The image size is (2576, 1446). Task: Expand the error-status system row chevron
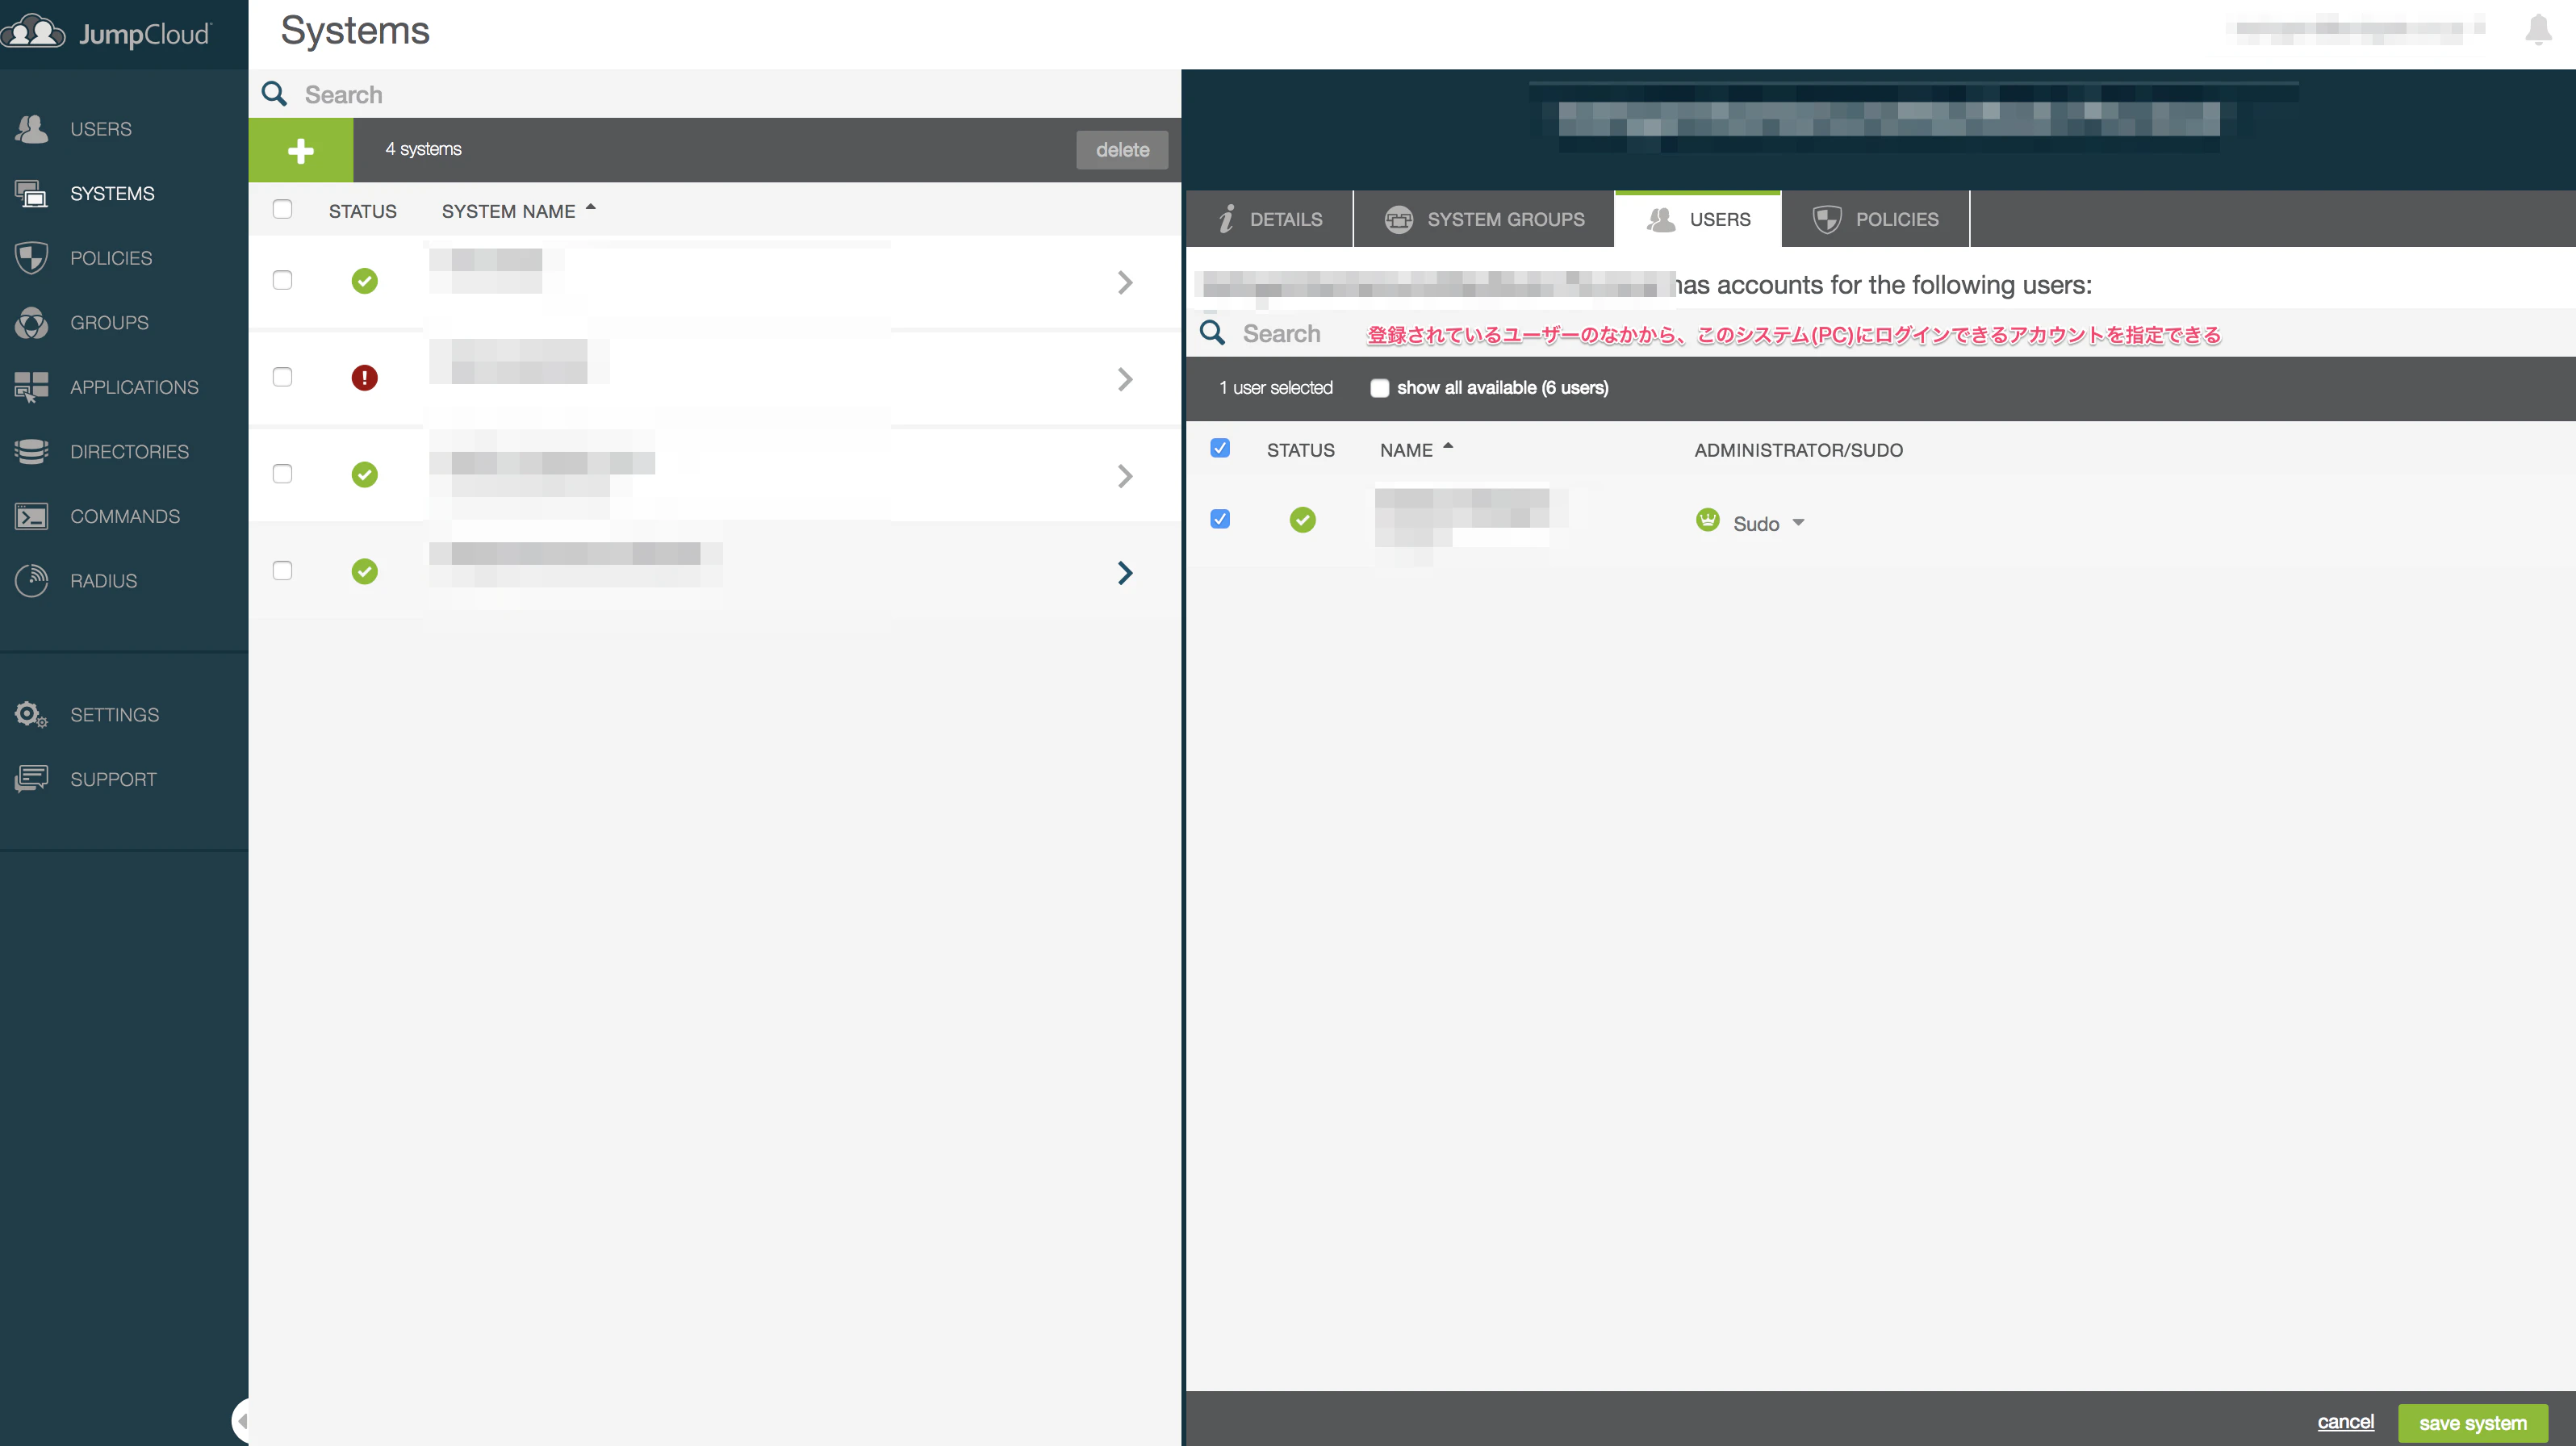[x=1125, y=379]
